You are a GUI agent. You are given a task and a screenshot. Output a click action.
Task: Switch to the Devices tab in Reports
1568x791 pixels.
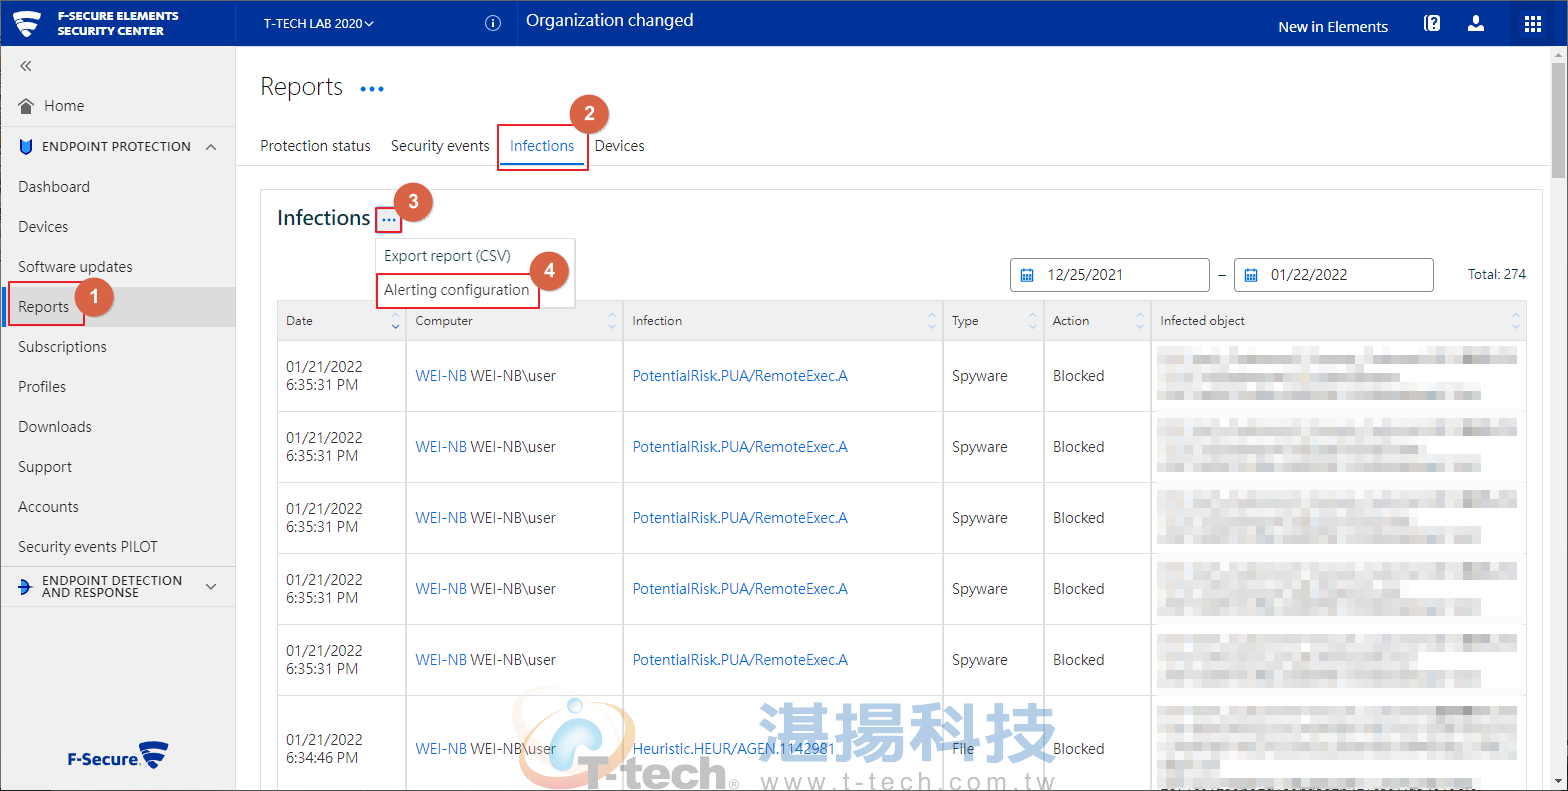620,146
